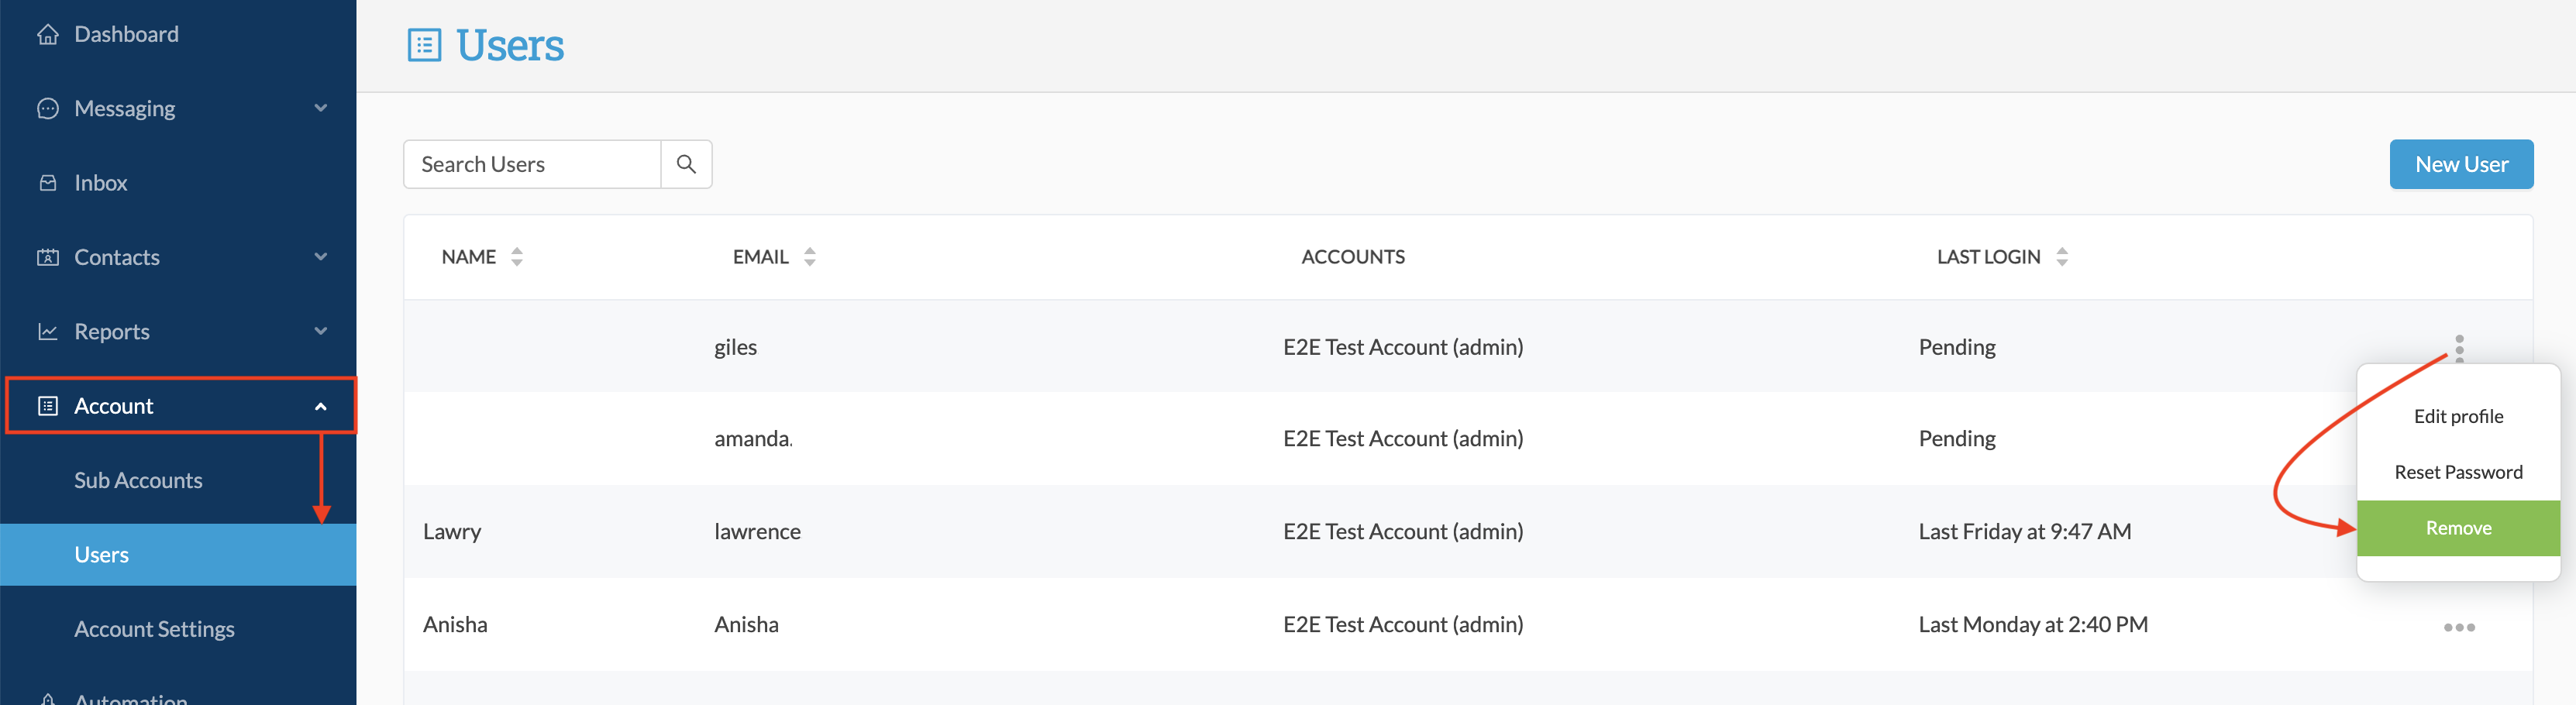
Task: Click the Users page heading
Action: tap(510, 46)
